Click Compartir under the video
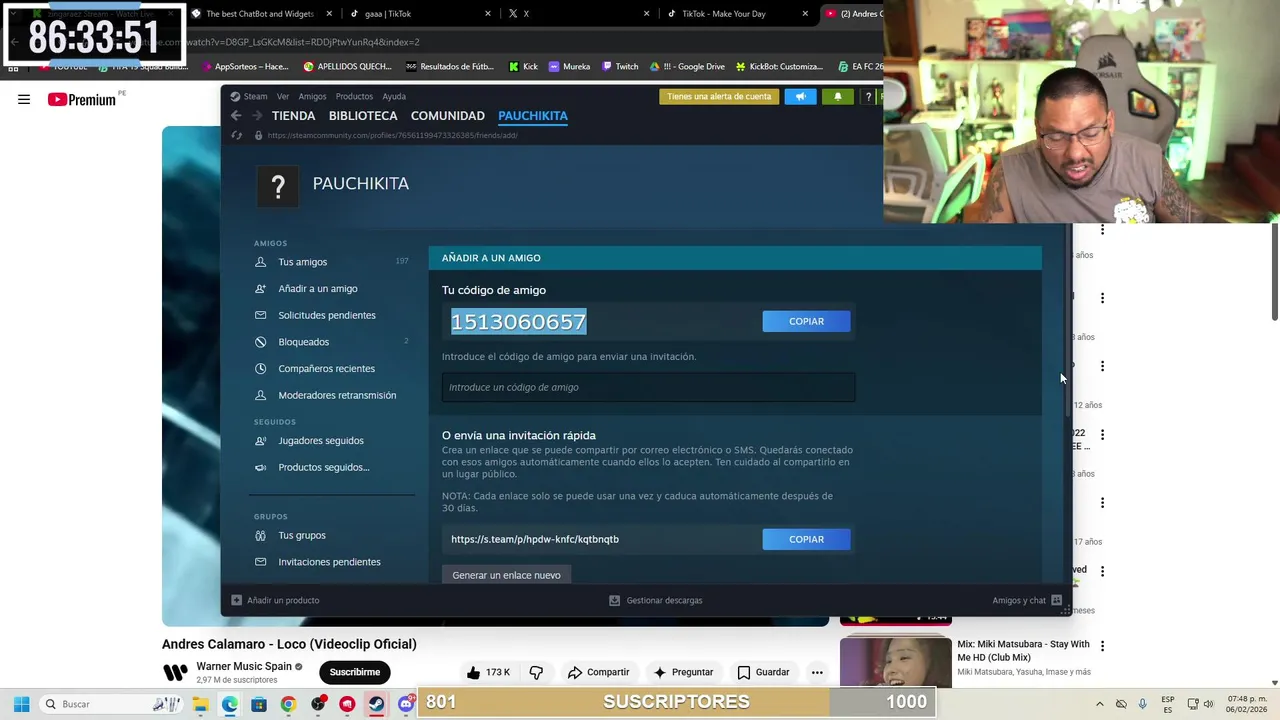The height and width of the screenshot is (720, 1280). pos(598,672)
